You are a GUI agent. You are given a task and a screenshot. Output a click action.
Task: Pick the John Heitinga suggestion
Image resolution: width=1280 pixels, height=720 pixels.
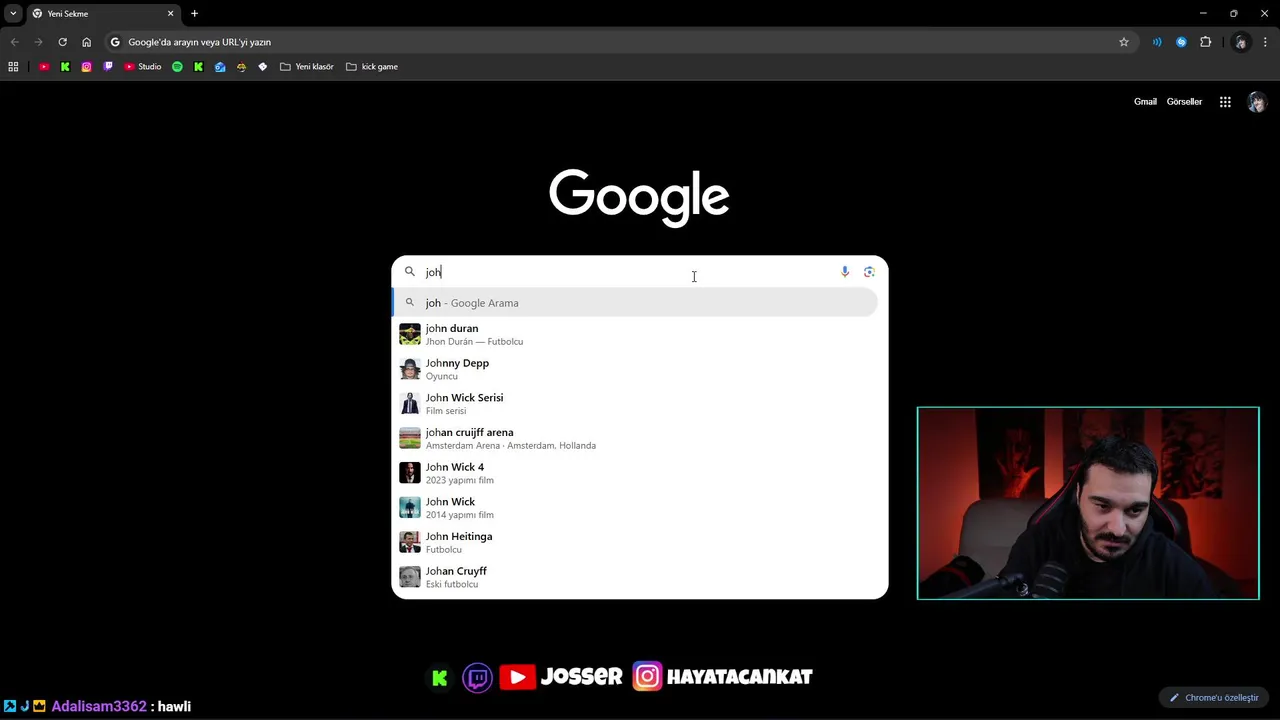(635, 542)
